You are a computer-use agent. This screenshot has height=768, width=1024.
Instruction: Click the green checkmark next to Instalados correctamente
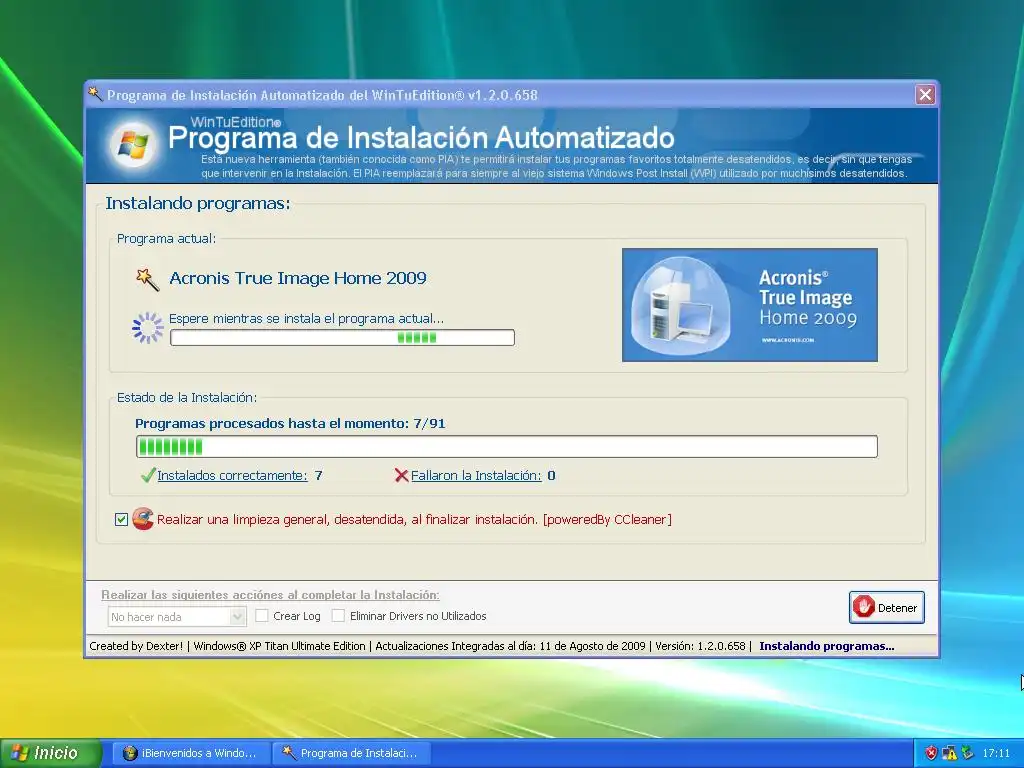pyautogui.click(x=148, y=475)
